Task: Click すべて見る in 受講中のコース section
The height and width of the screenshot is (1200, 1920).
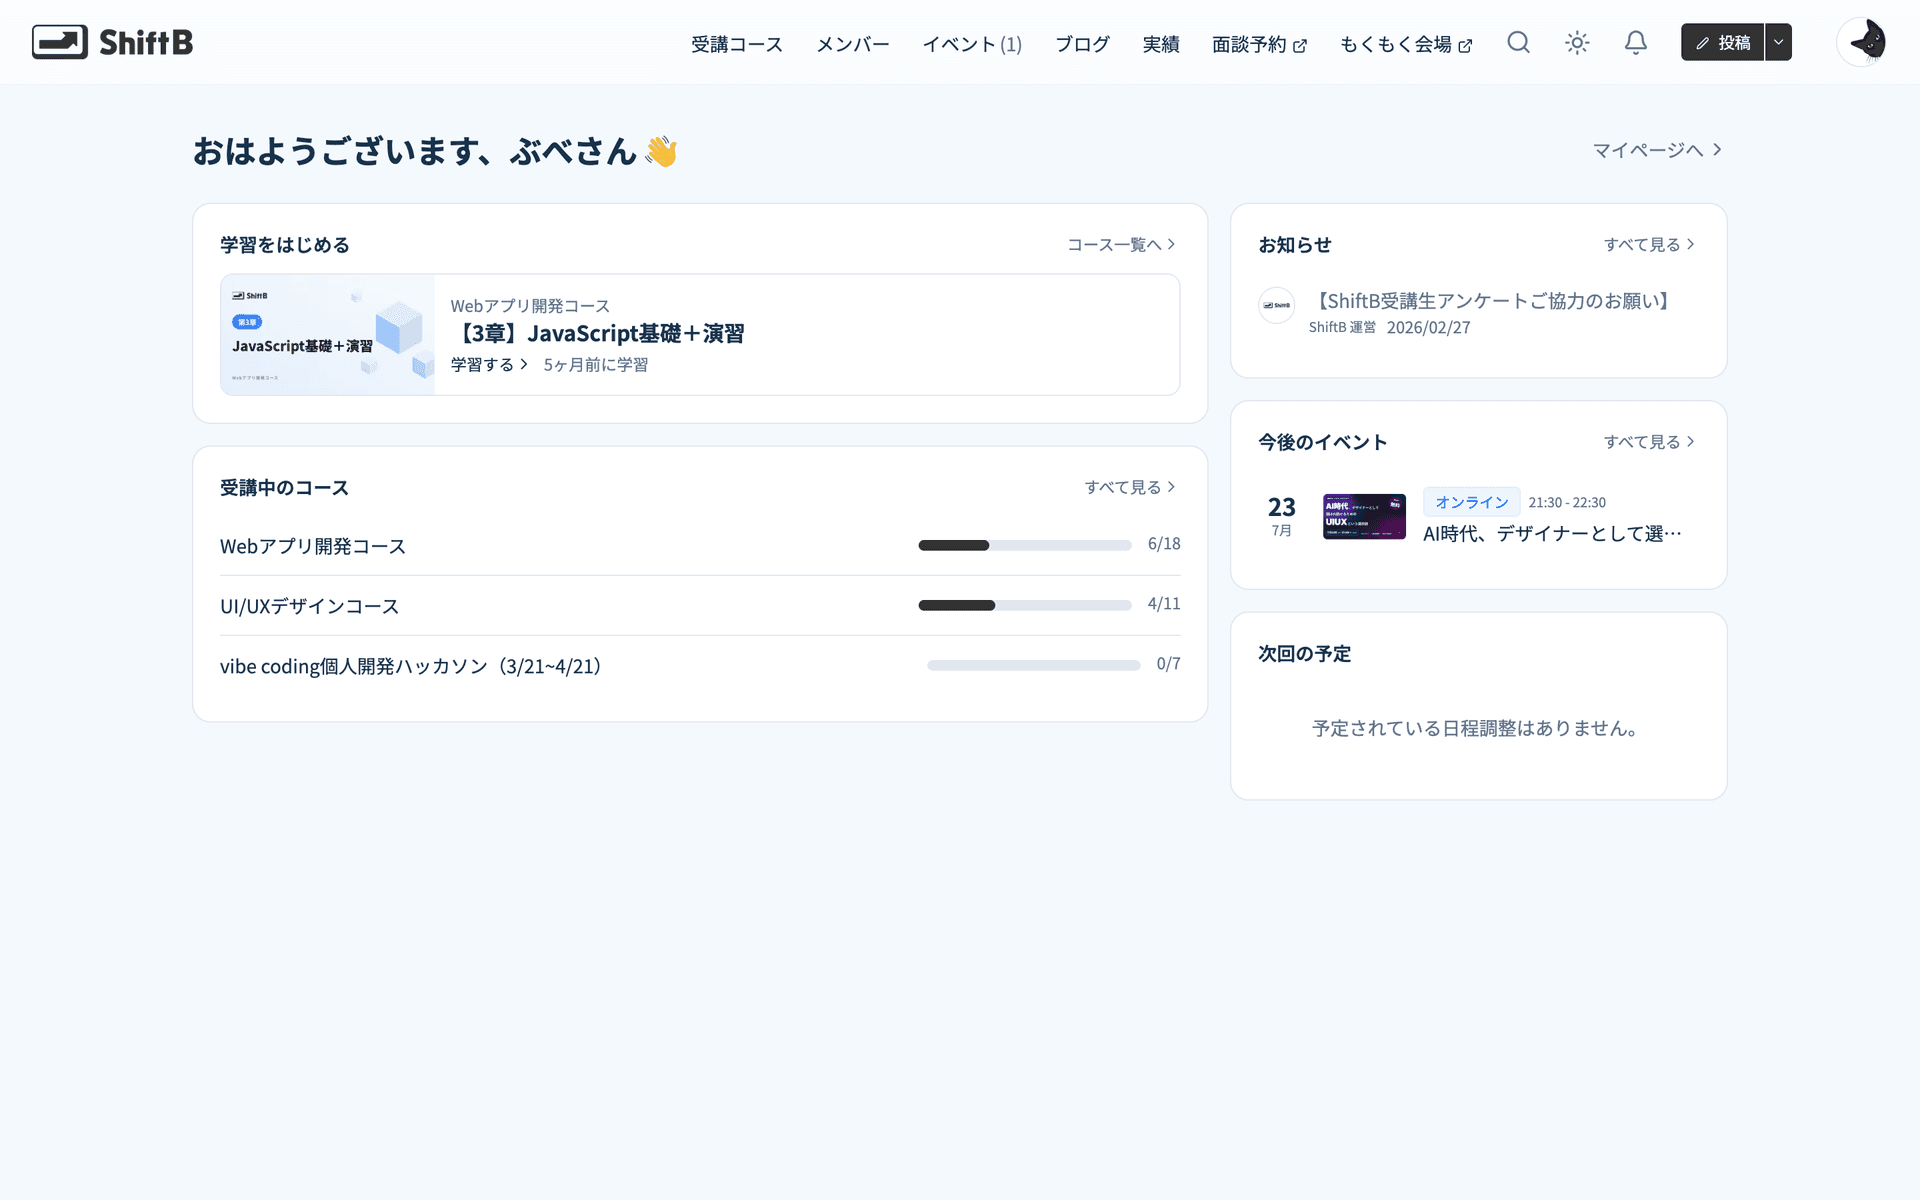Action: pos(1130,487)
